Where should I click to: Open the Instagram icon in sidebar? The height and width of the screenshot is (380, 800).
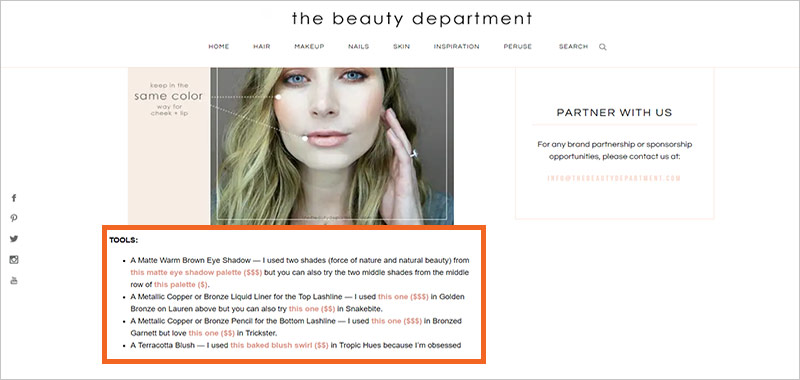click(14, 260)
